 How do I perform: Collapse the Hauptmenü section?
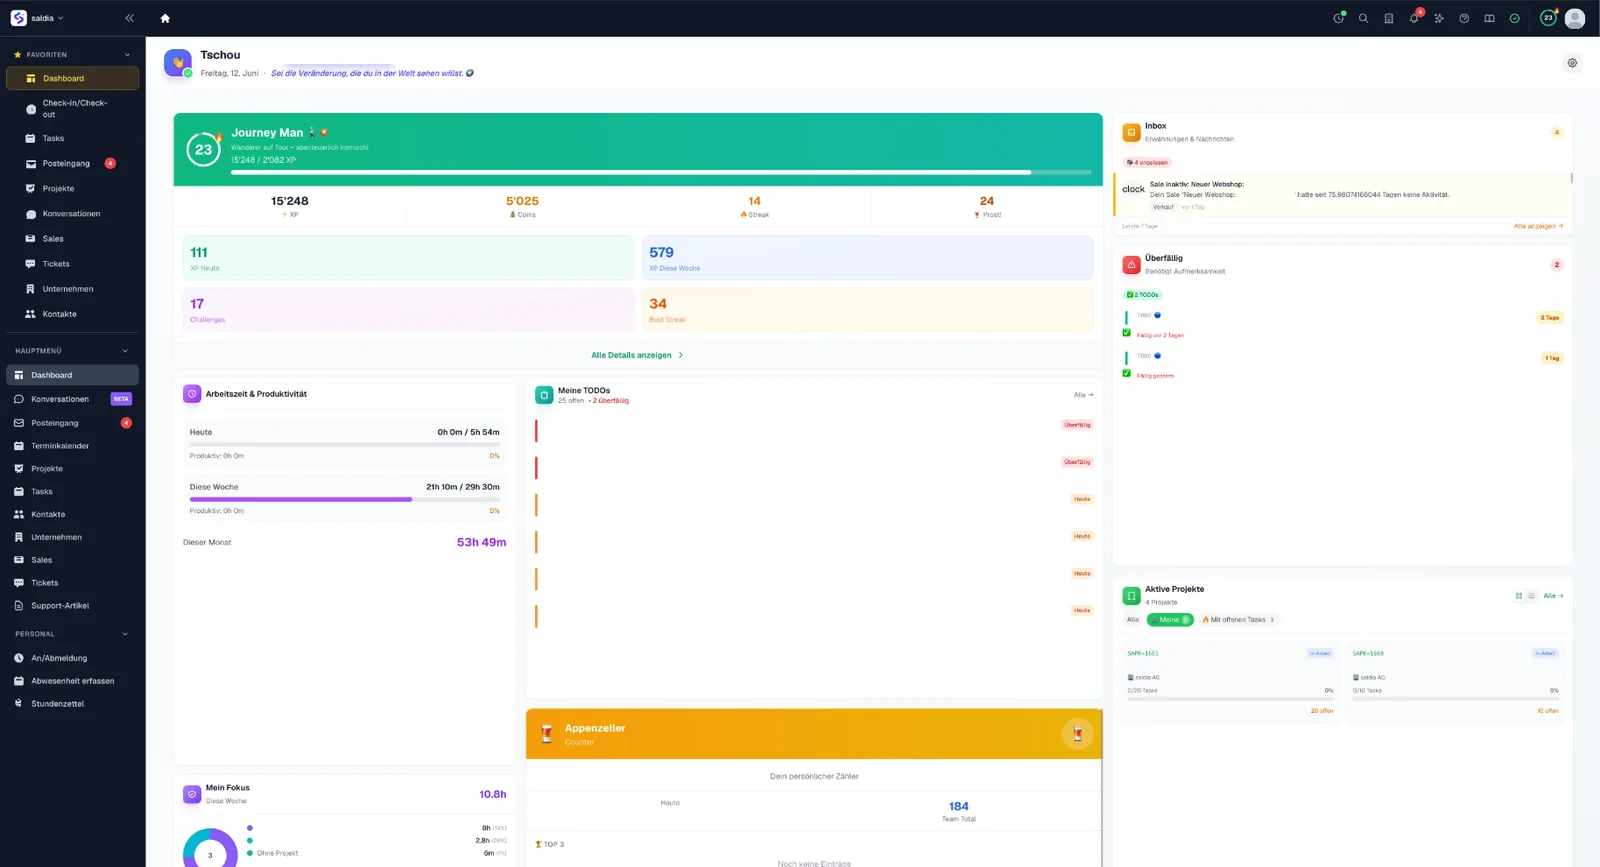tap(125, 351)
